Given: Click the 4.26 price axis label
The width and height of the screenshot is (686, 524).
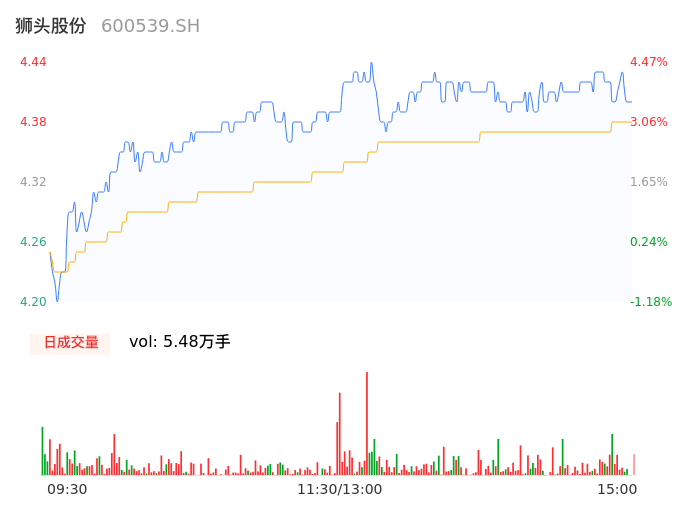Looking at the screenshot, I should point(33,242).
